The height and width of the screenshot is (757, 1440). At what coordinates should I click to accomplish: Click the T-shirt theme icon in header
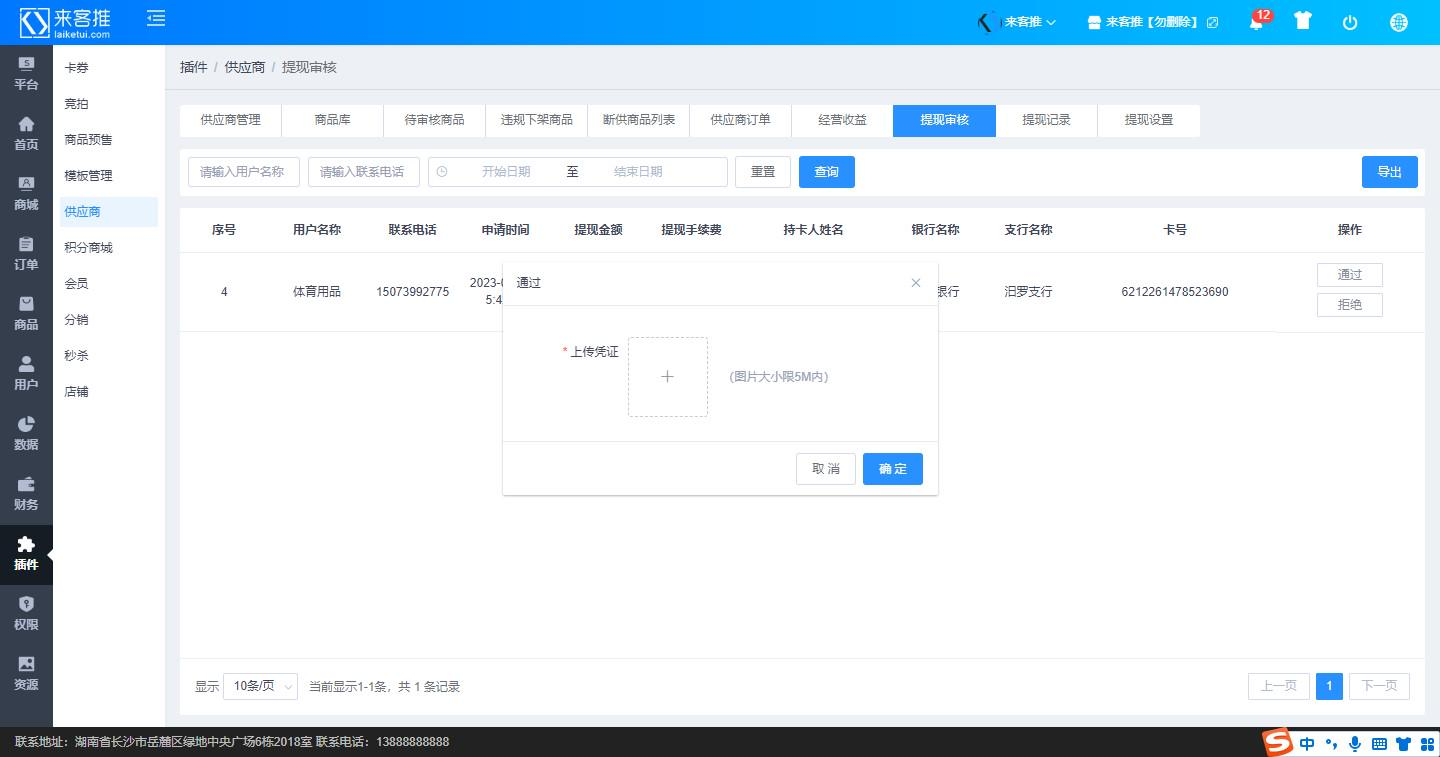(1302, 21)
